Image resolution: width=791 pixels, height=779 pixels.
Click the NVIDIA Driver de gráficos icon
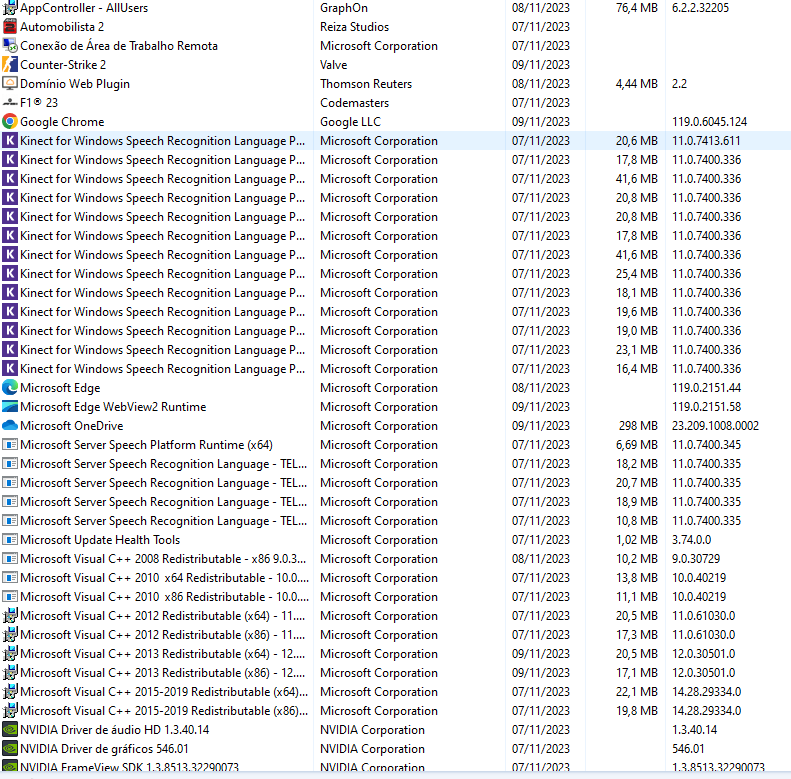[x=10, y=749]
